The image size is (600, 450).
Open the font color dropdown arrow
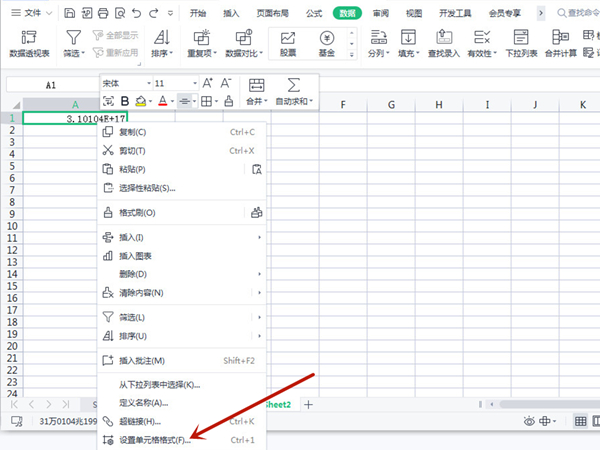(172, 101)
